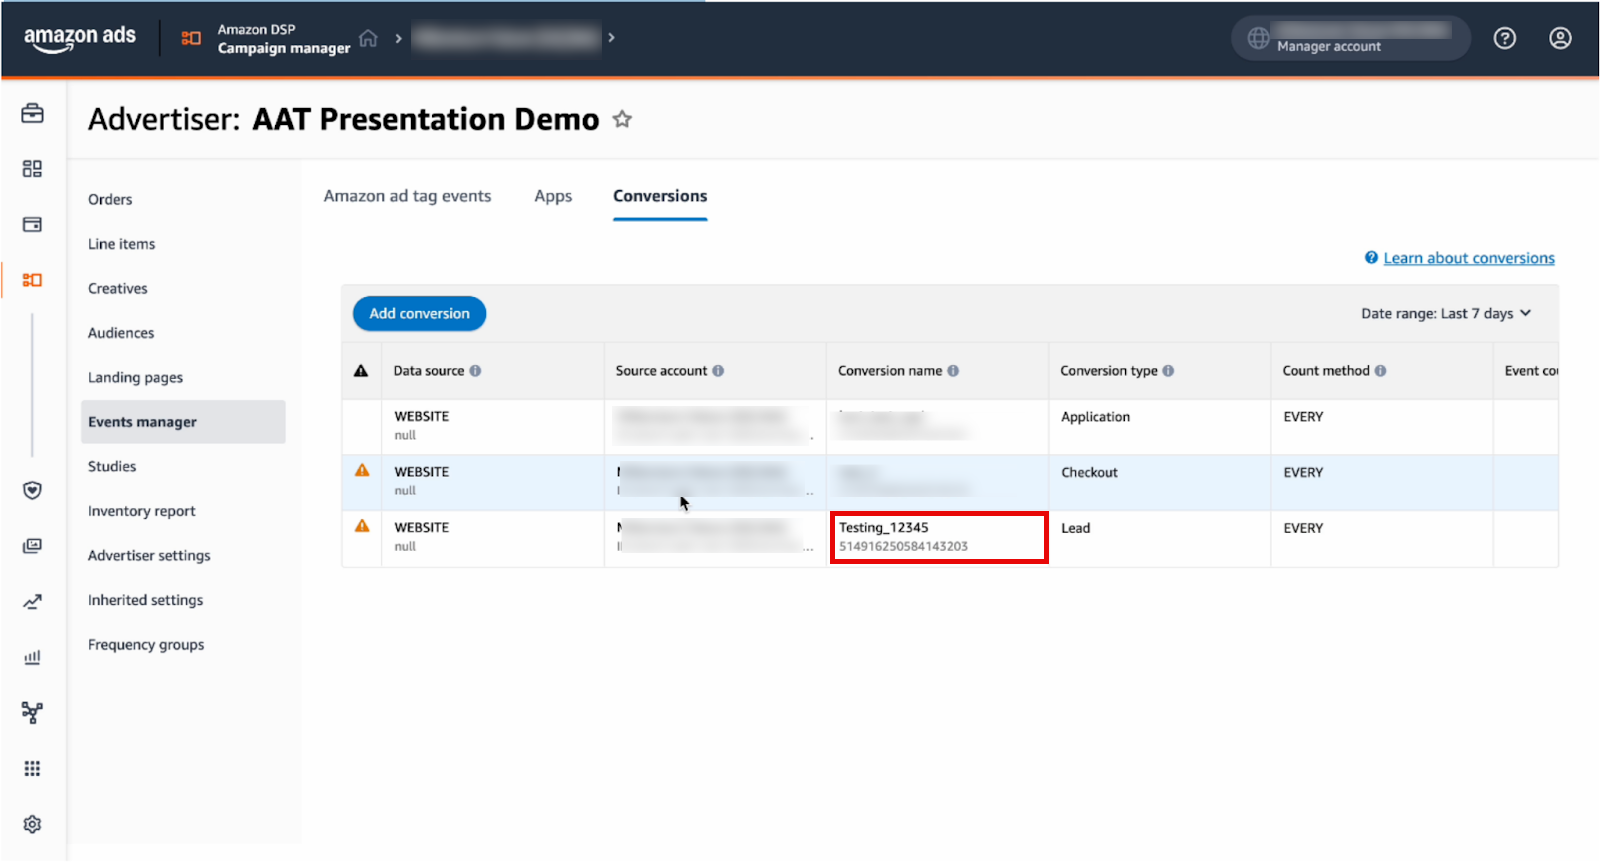Click the Add conversion button
This screenshot has height=866, width=1600.
pos(419,314)
